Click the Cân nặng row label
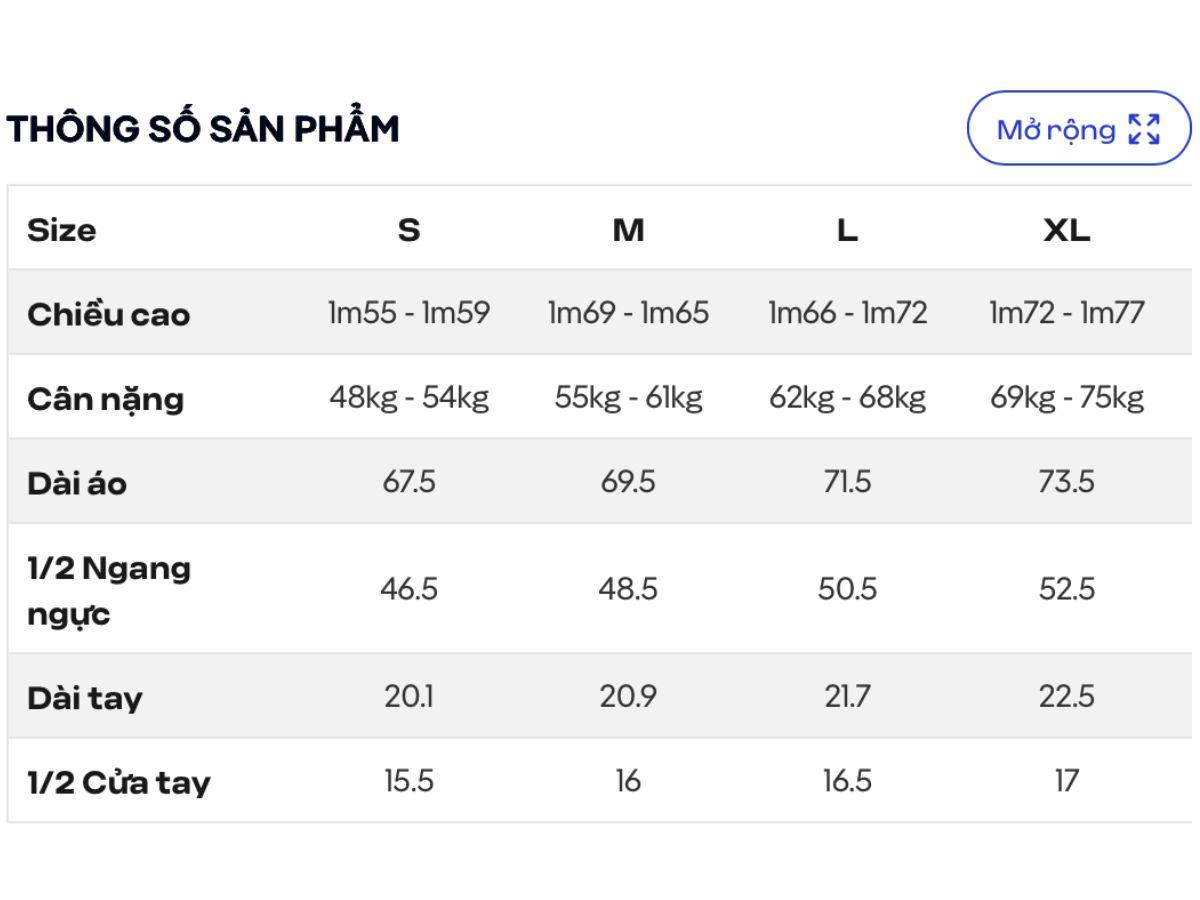 [x=105, y=399]
